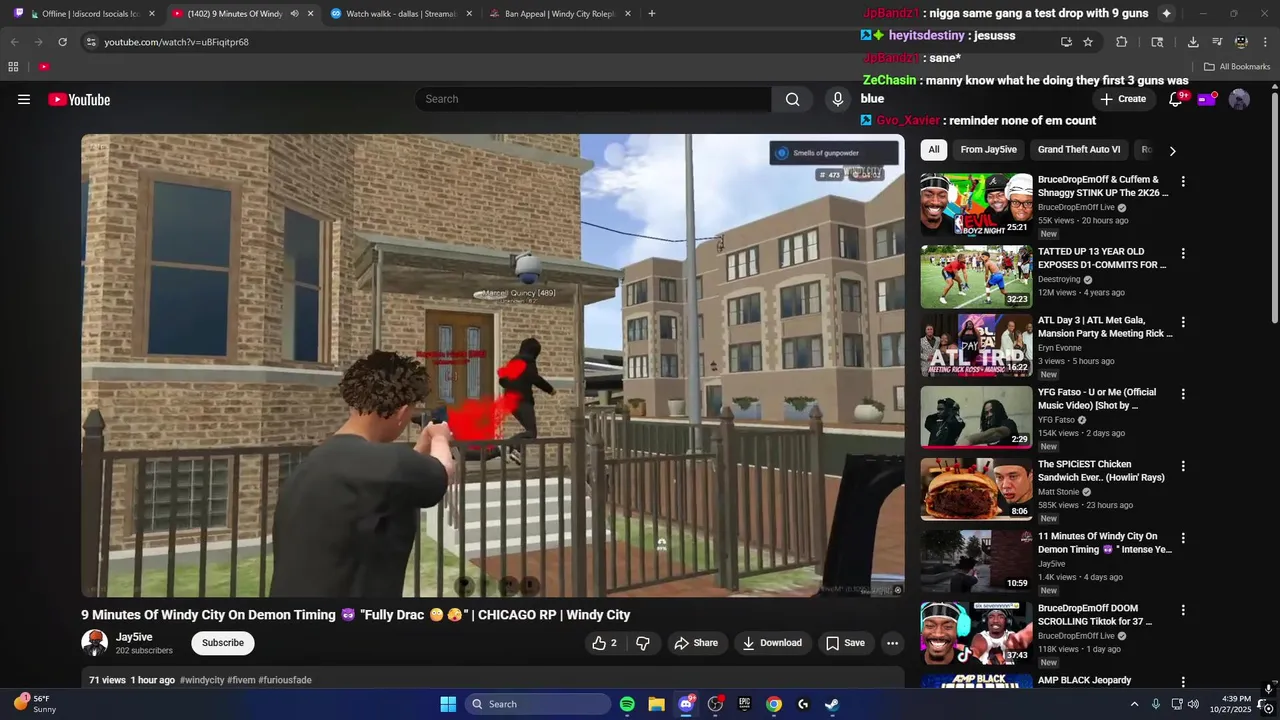Open YouTube notifications bell
This screenshot has width=1280, height=720.
[x=1176, y=99]
